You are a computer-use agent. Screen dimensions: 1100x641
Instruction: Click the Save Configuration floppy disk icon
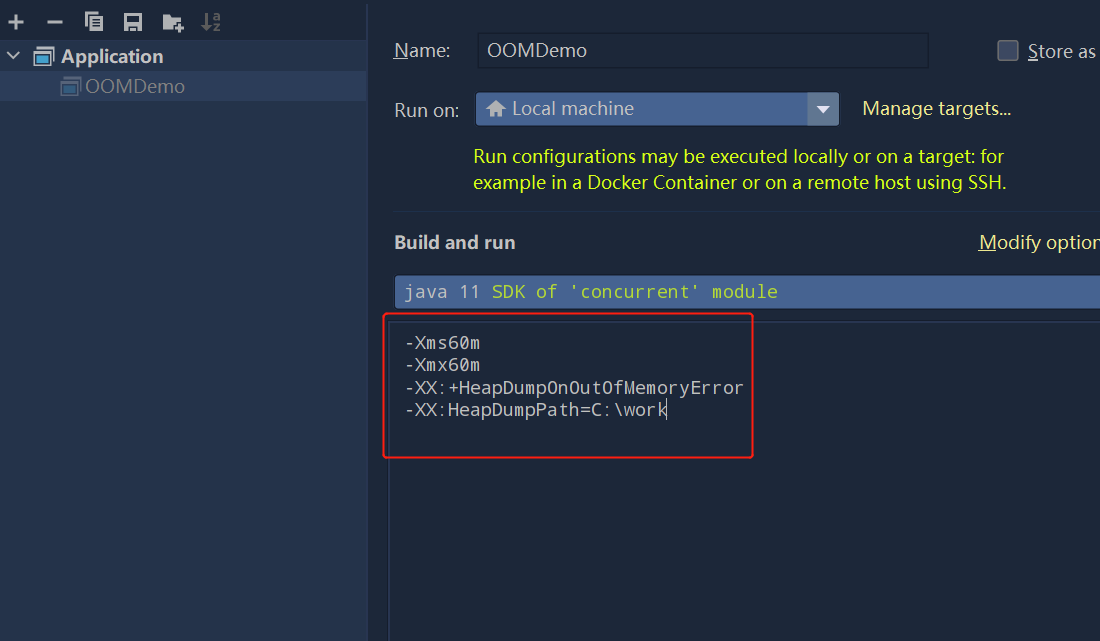coord(132,21)
